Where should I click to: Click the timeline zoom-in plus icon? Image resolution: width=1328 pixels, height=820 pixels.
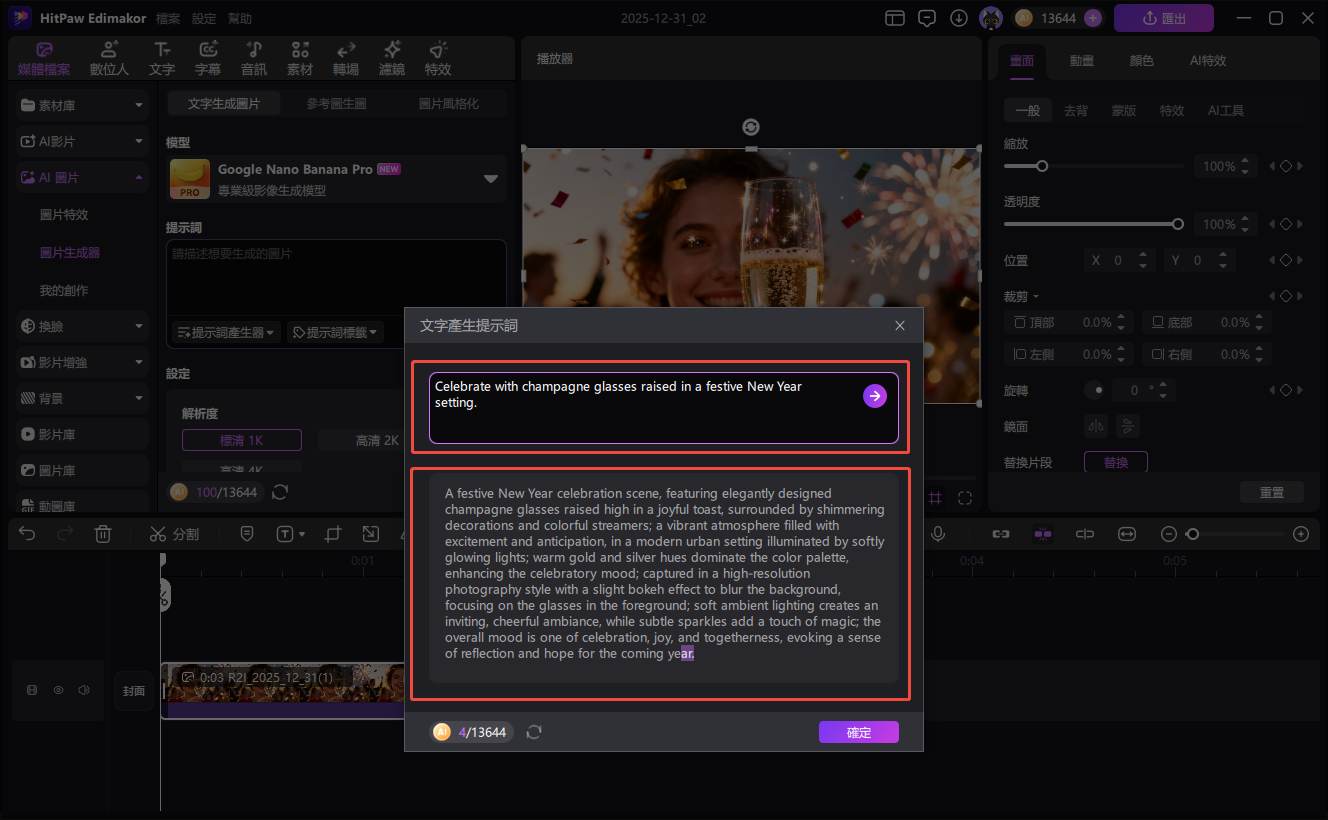(x=1300, y=534)
